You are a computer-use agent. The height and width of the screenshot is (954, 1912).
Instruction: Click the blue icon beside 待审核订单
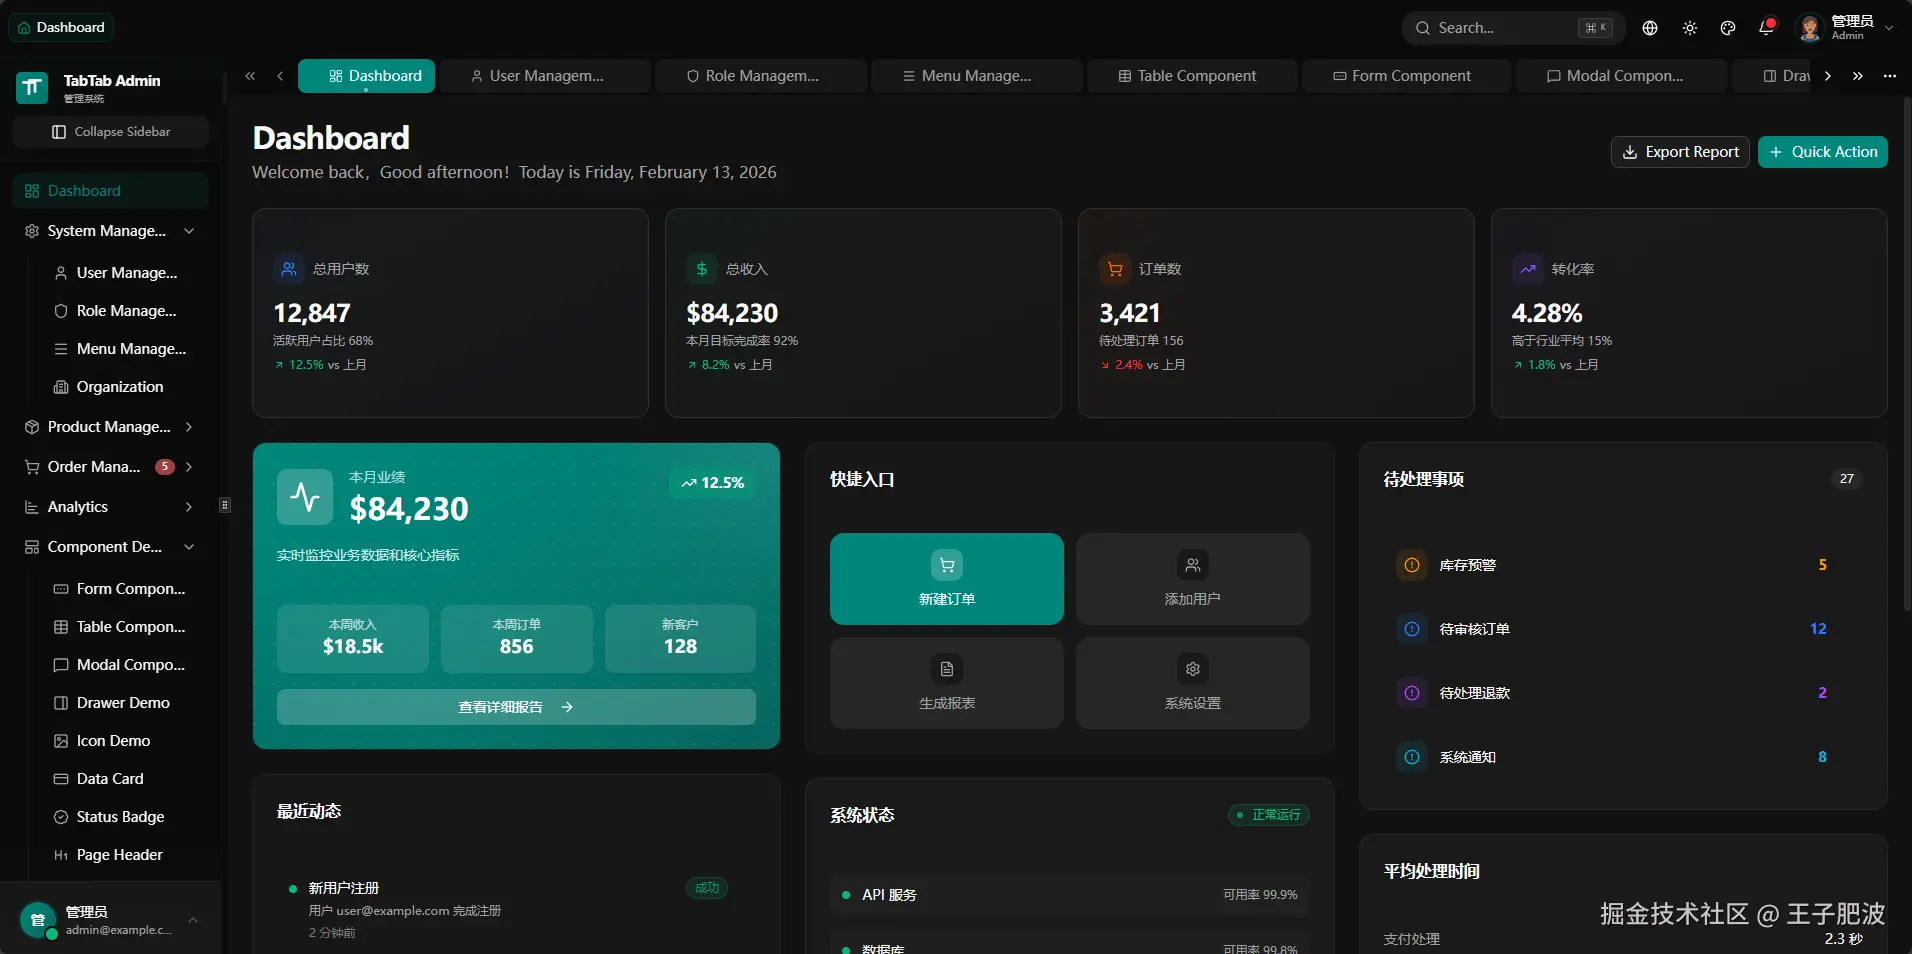[1412, 629]
